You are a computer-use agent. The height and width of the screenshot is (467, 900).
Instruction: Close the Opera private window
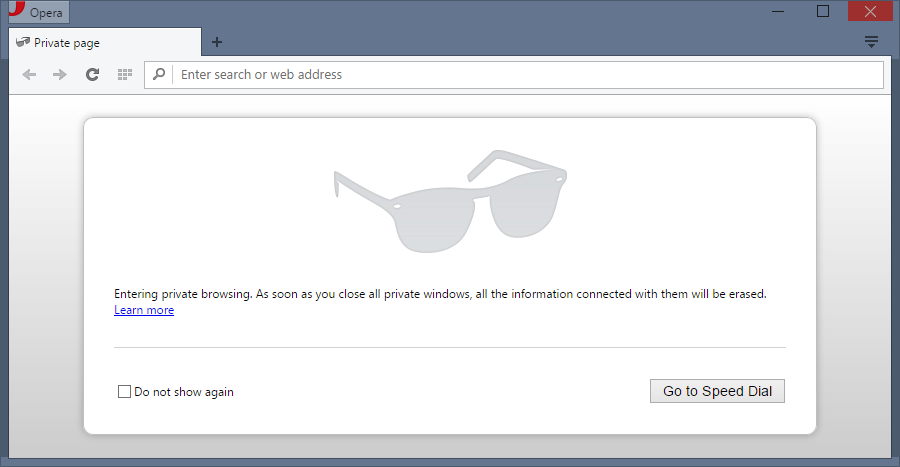[869, 11]
